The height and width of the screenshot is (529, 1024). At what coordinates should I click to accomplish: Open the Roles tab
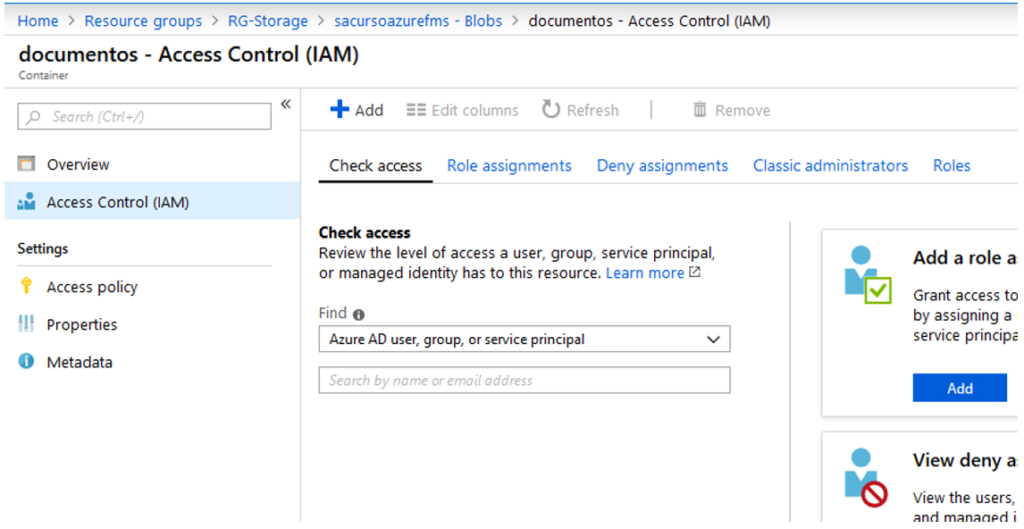point(952,166)
